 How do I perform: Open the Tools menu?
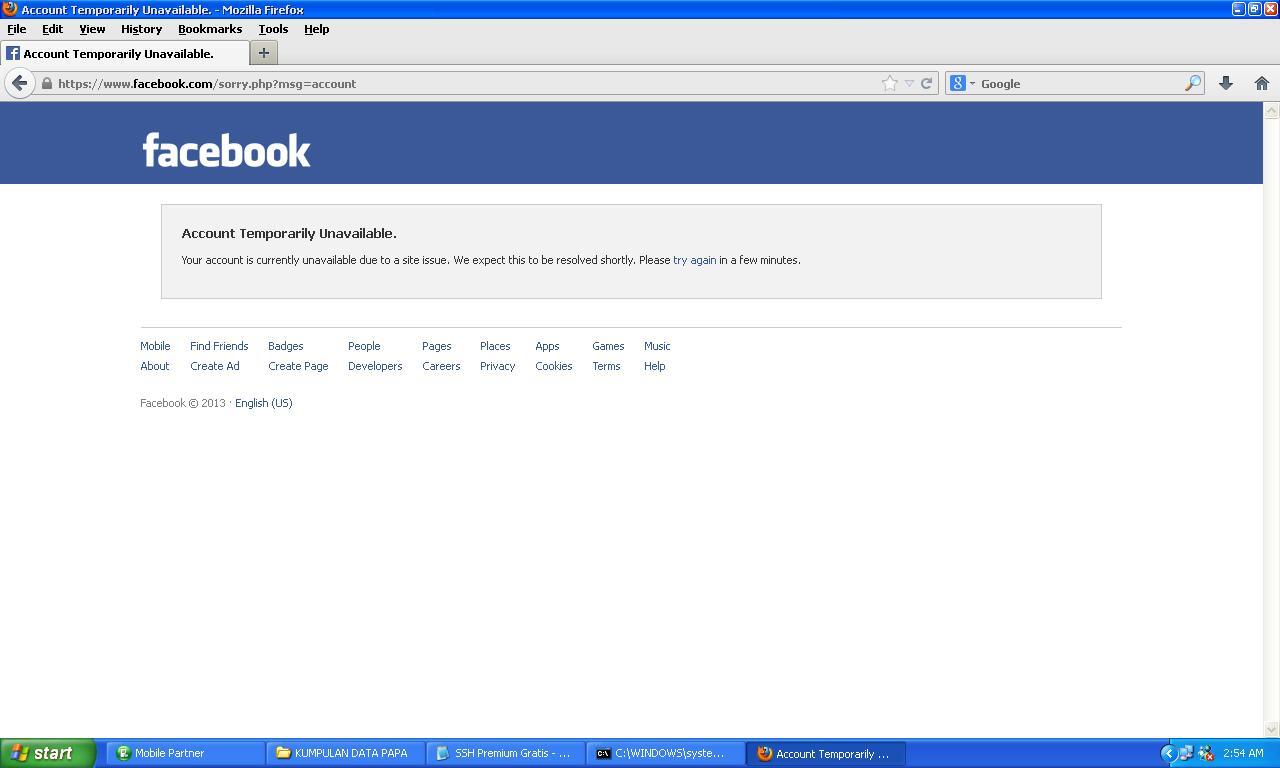[273, 29]
